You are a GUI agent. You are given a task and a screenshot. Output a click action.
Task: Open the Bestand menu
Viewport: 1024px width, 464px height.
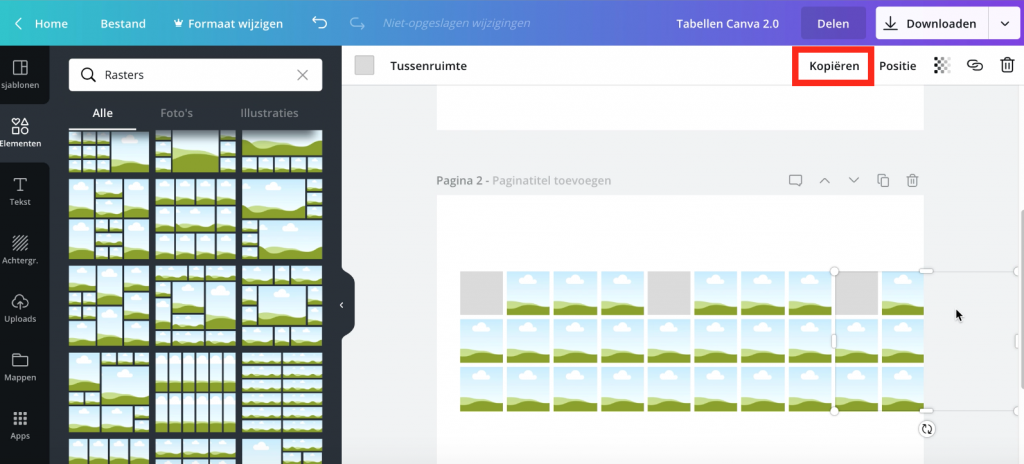(x=122, y=23)
